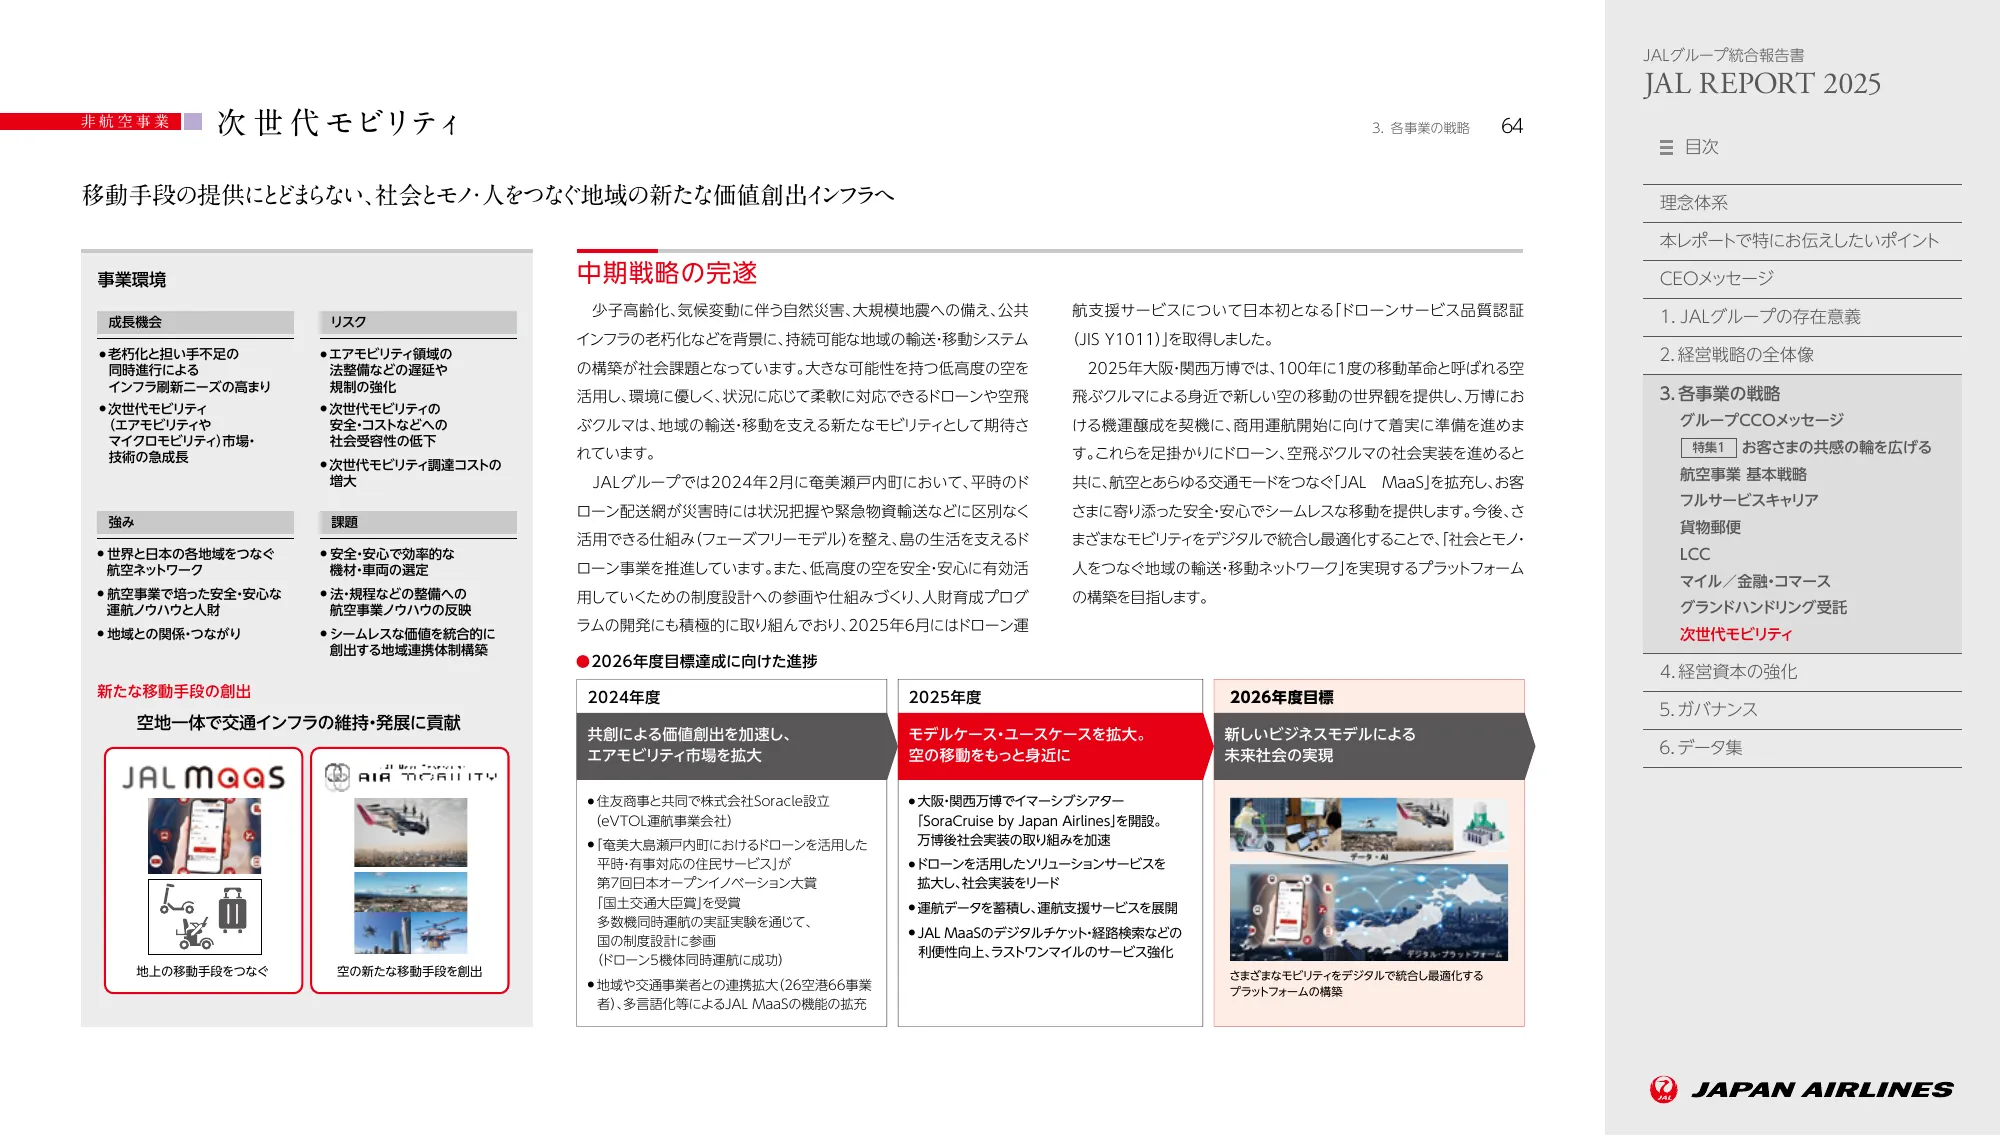Viewport: 2000px width, 1136px height.
Task: Open 6. データ集 section
Action: point(1802,748)
